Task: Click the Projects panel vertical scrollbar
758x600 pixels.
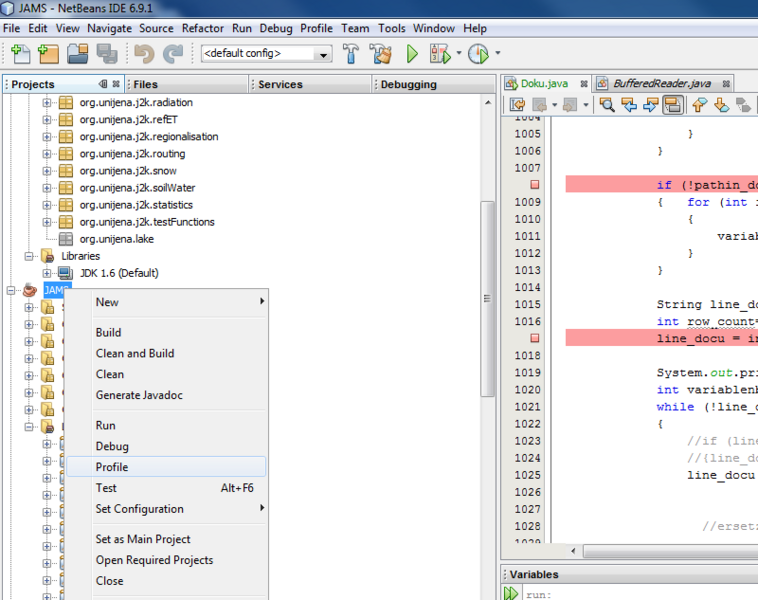Action: pyautogui.click(x=487, y=300)
